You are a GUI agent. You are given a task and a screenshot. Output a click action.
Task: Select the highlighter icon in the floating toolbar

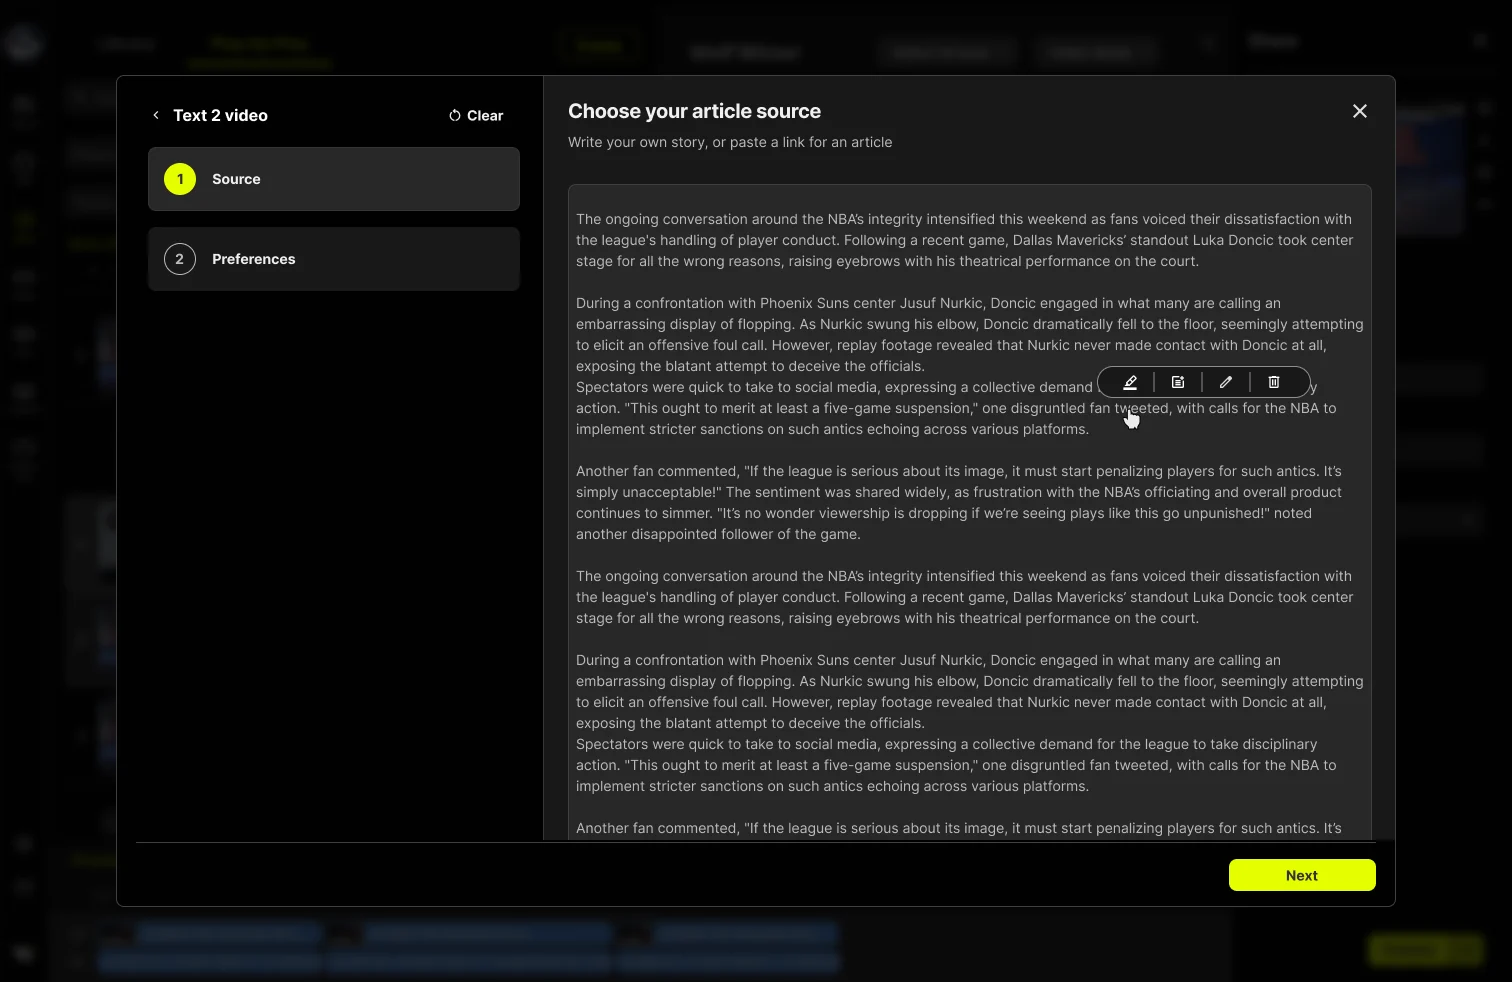(1130, 382)
